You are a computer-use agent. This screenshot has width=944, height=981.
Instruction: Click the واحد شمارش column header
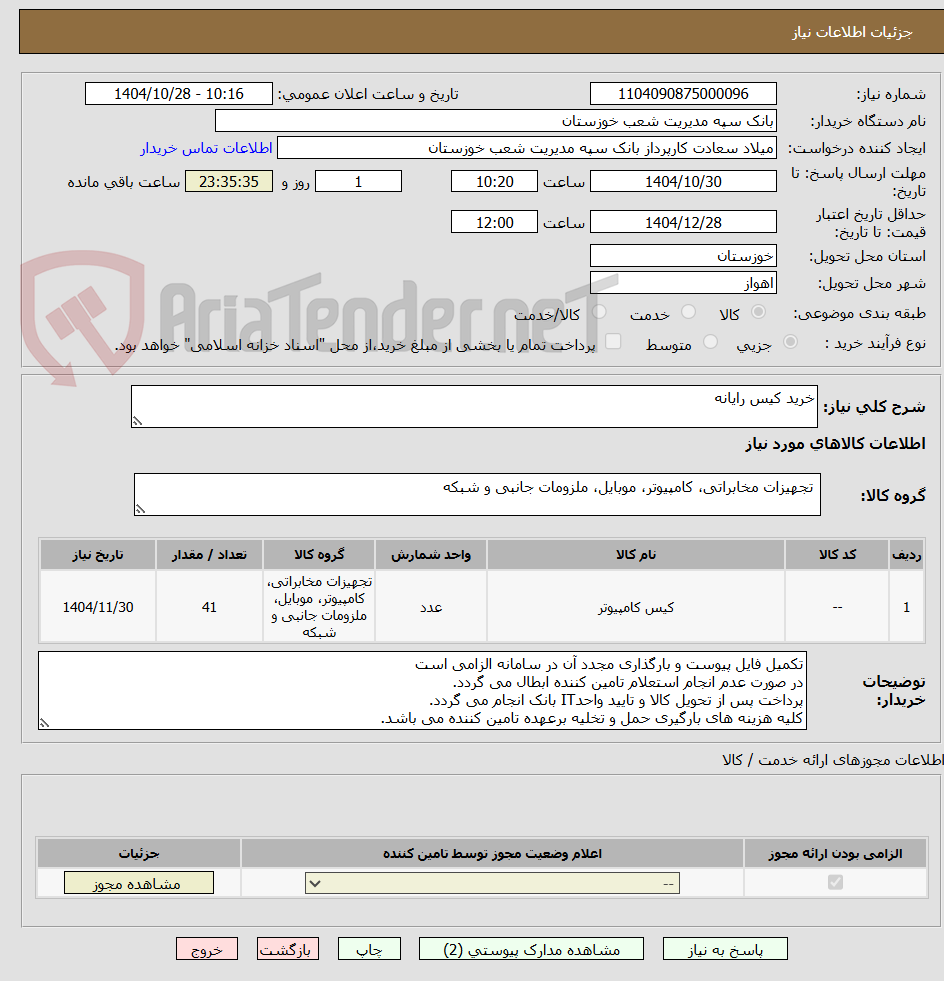tap(431, 555)
